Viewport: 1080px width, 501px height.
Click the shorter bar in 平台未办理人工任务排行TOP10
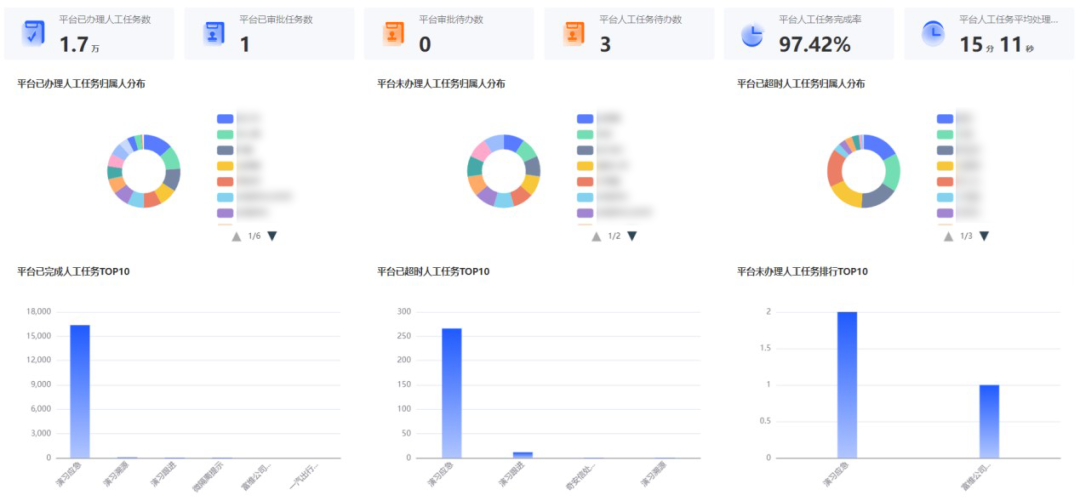point(989,421)
